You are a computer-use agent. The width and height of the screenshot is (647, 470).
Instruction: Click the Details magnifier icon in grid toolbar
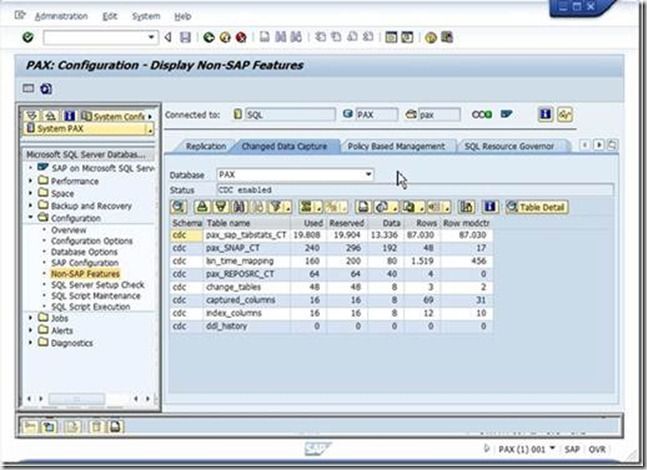pos(179,207)
